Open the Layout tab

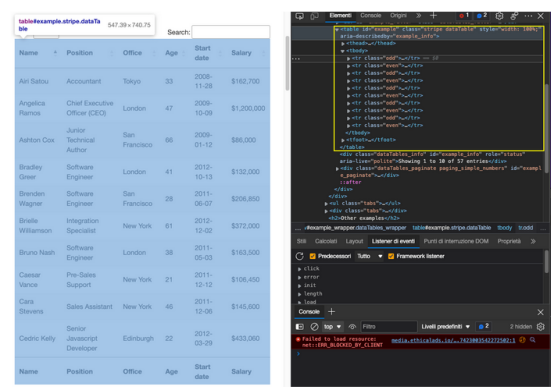pos(354,241)
